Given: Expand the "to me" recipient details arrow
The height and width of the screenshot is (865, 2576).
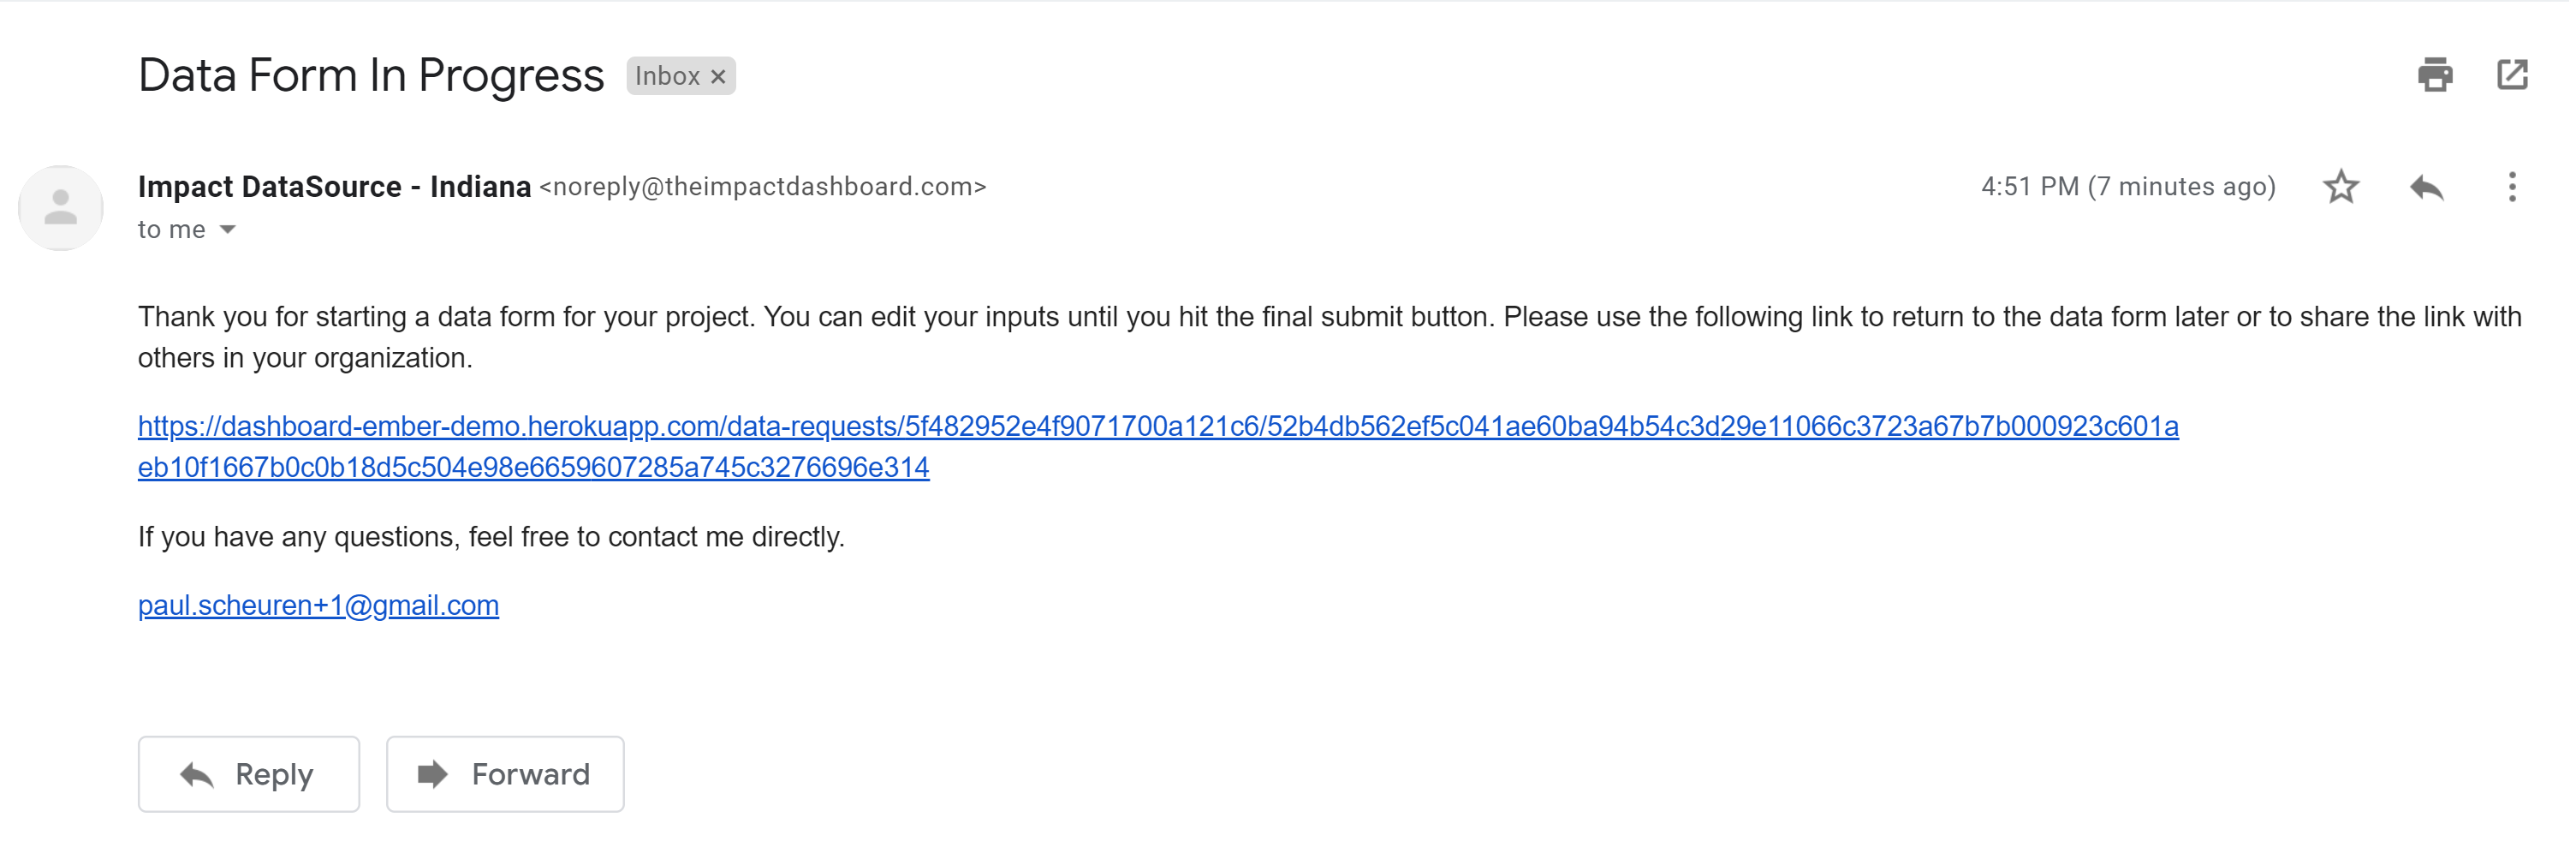Looking at the screenshot, I should click(228, 230).
